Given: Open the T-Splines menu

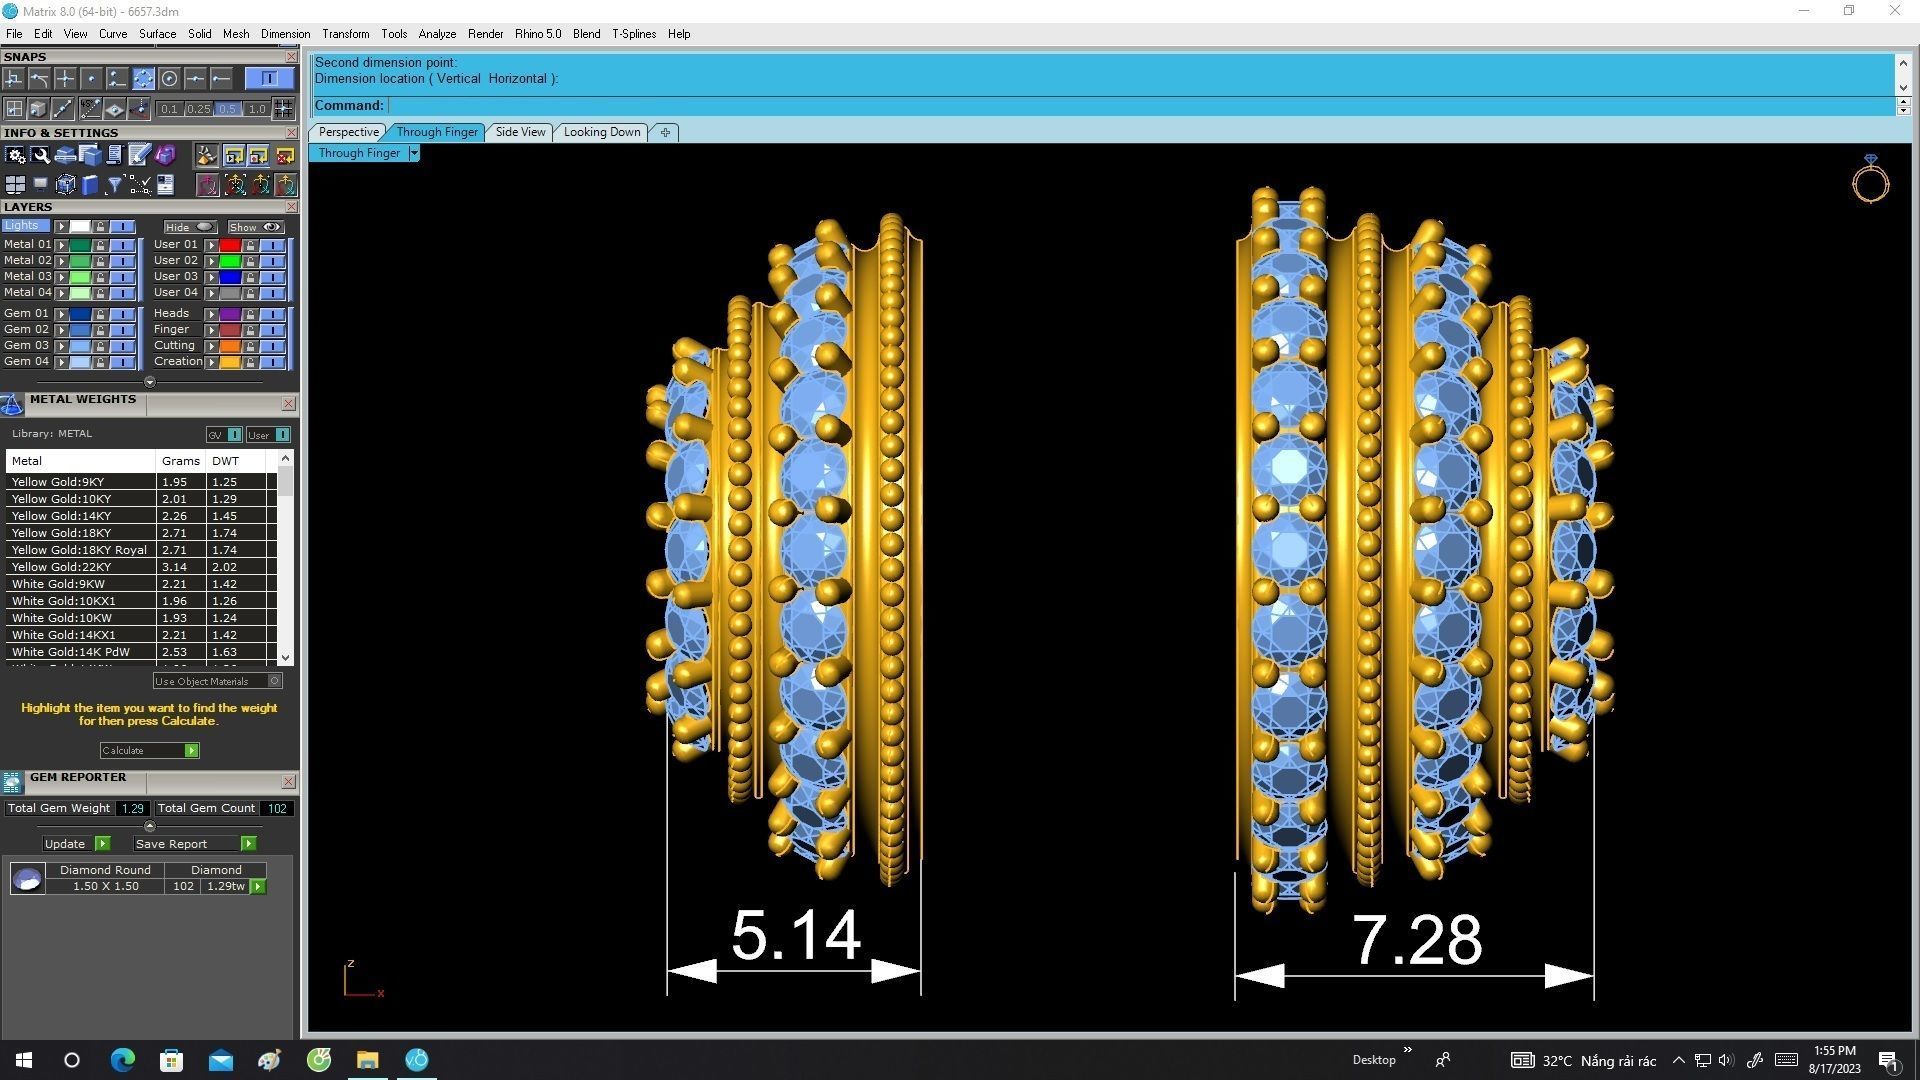Looking at the screenshot, I should coord(633,34).
